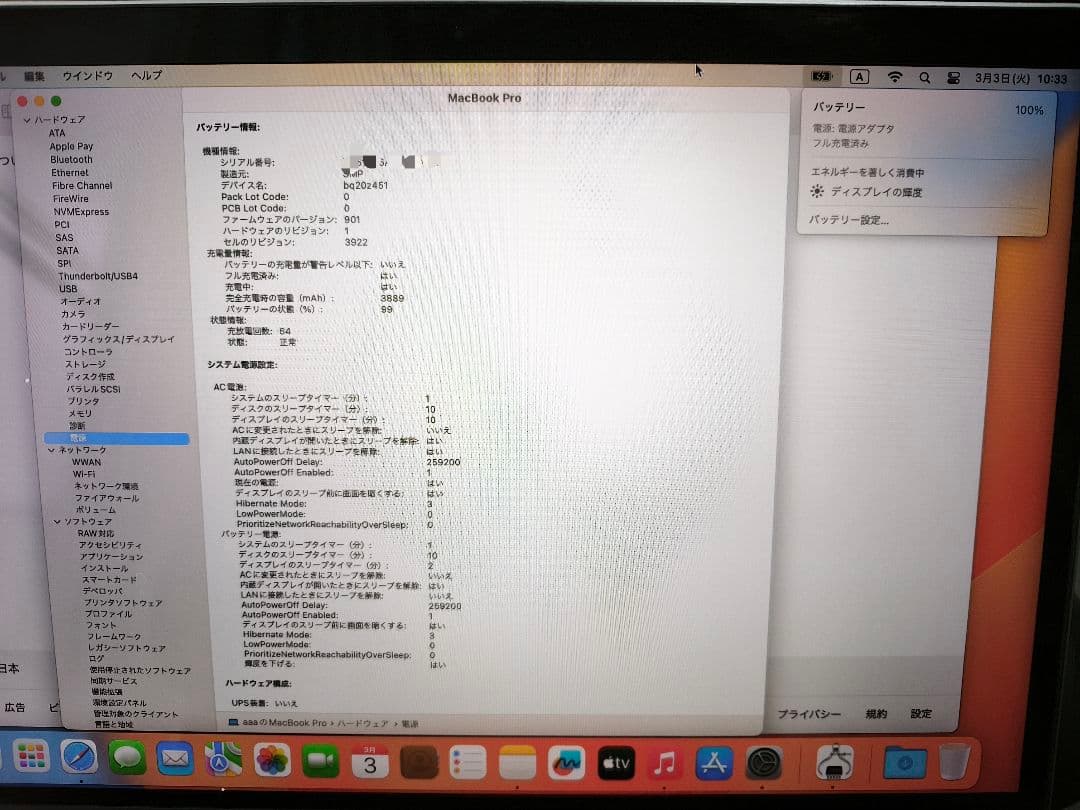
Task: Select ストレージ in the sidebar
Action: click(85, 364)
